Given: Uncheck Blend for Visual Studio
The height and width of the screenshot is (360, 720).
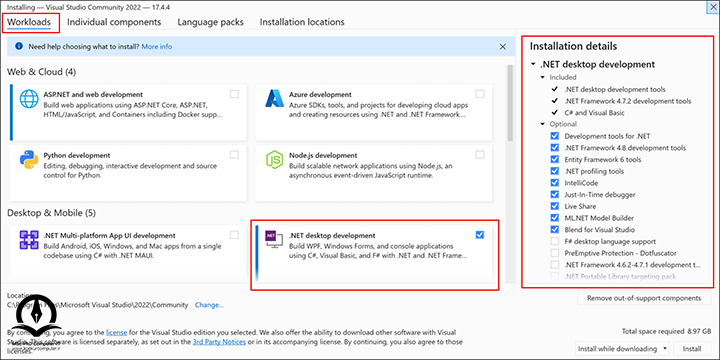Looking at the screenshot, I should coord(555,230).
